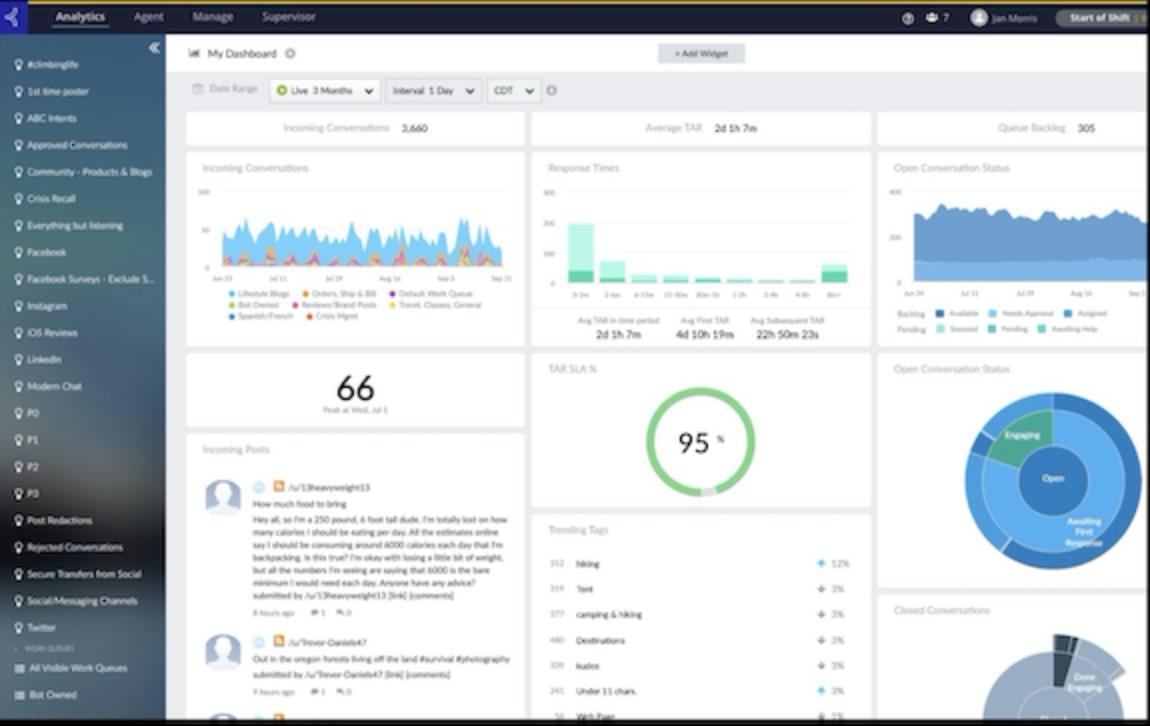Click the avatar of 13heavyweight13 post
1150x726 pixels.
pyautogui.click(x=223, y=497)
